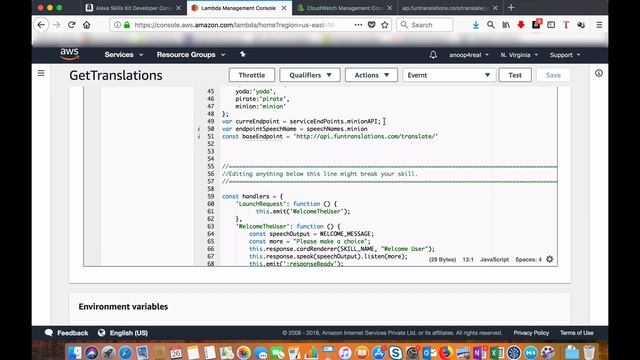Open code editor settings gear
The height and width of the screenshot is (360, 640).
(x=550, y=259)
